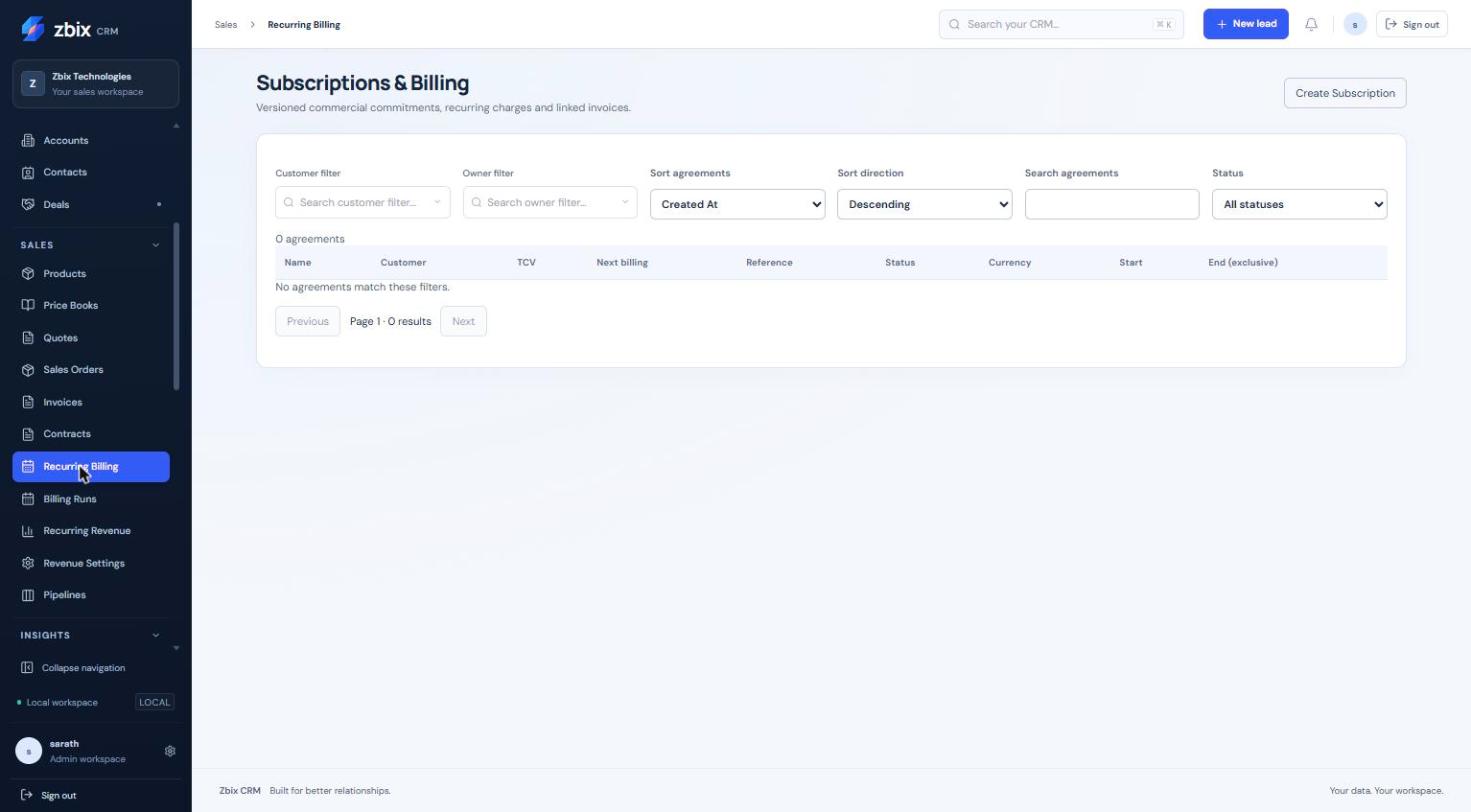
Task: Click the LOCAL badge
Action: pyautogui.click(x=155, y=702)
